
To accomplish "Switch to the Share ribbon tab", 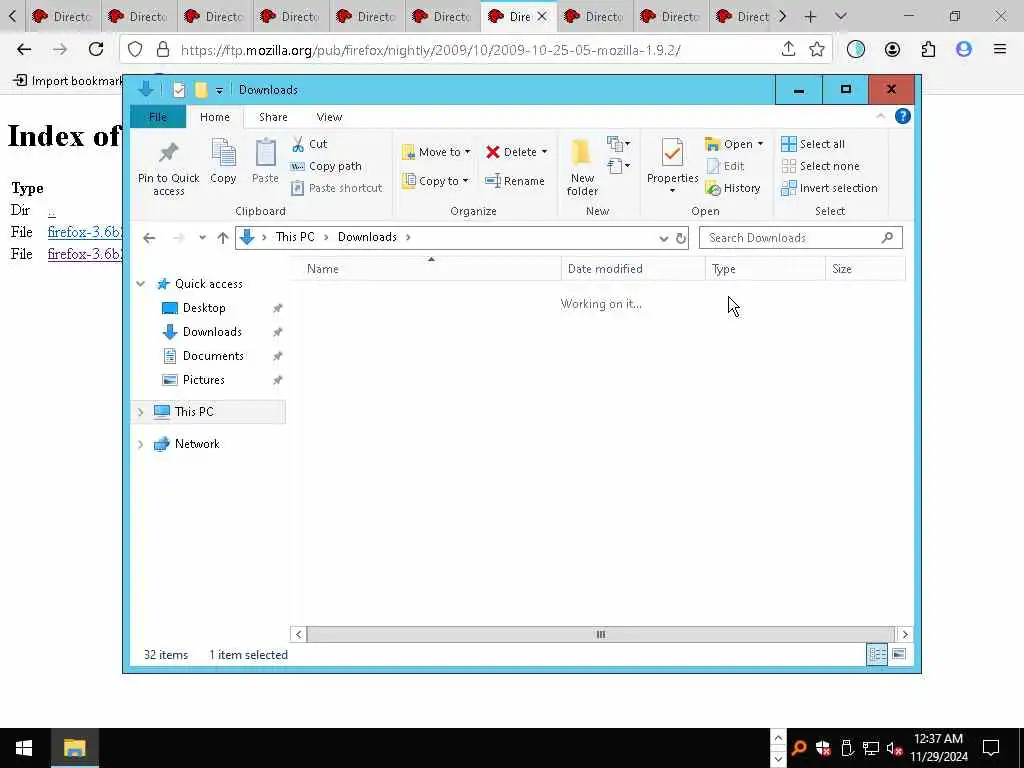I will [x=273, y=117].
